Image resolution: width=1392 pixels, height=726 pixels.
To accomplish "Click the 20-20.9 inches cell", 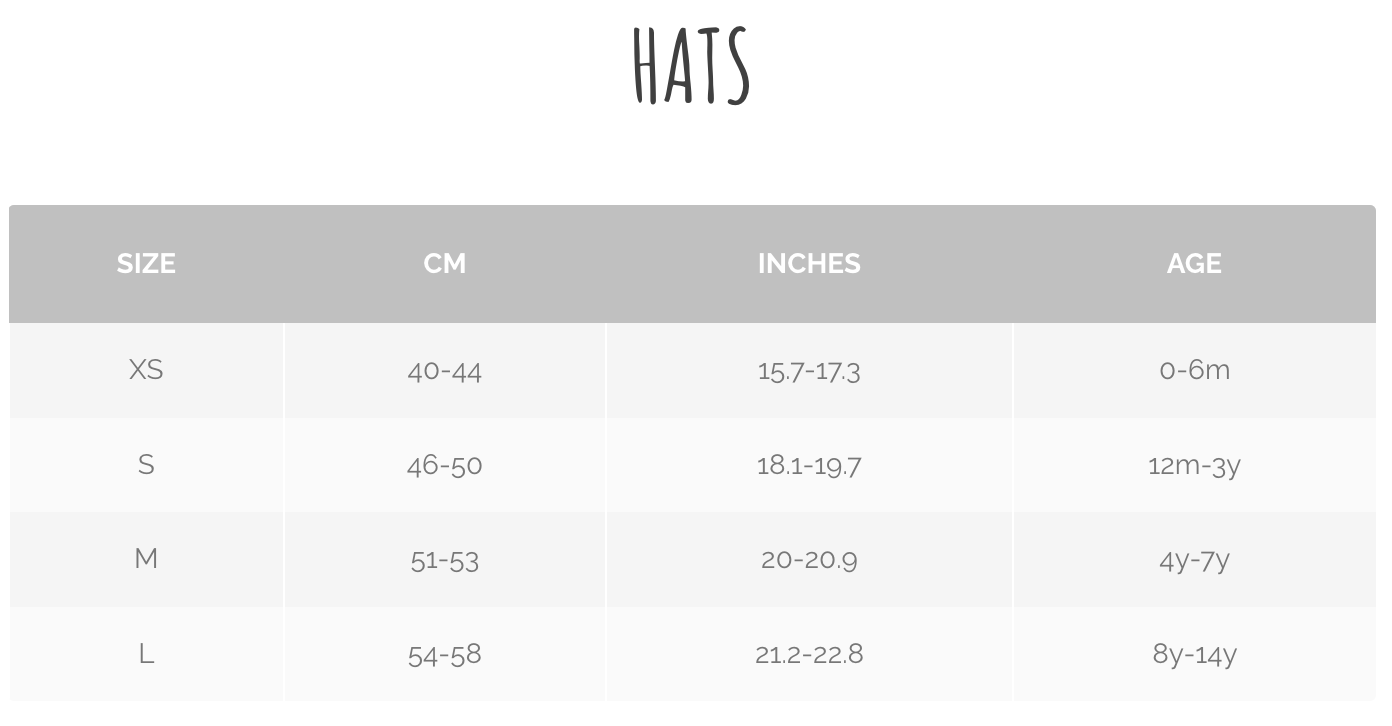I will (809, 559).
